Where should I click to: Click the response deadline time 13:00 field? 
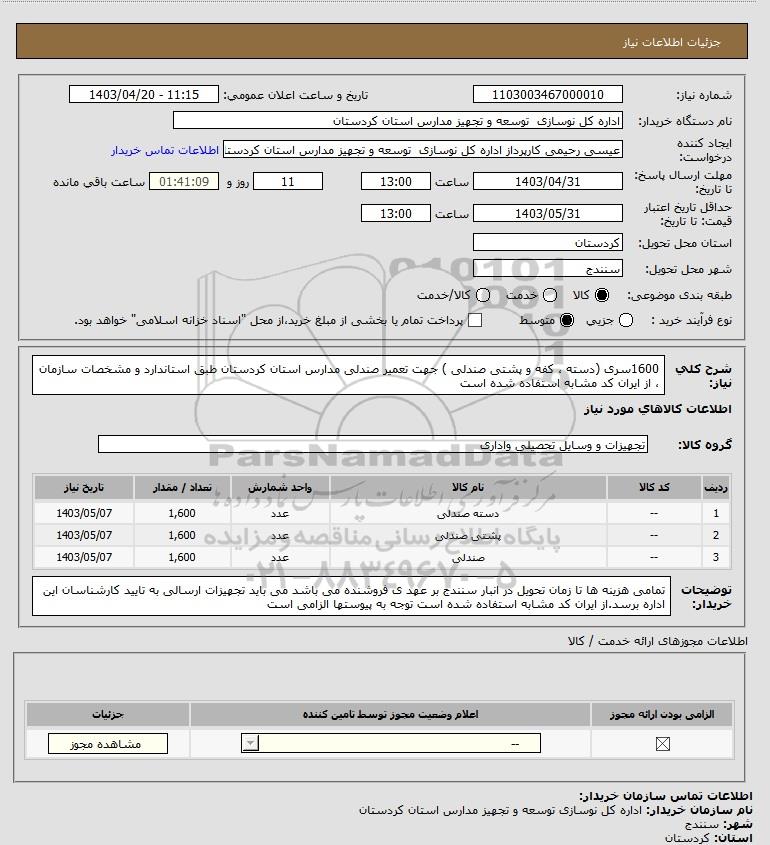[396, 182]
